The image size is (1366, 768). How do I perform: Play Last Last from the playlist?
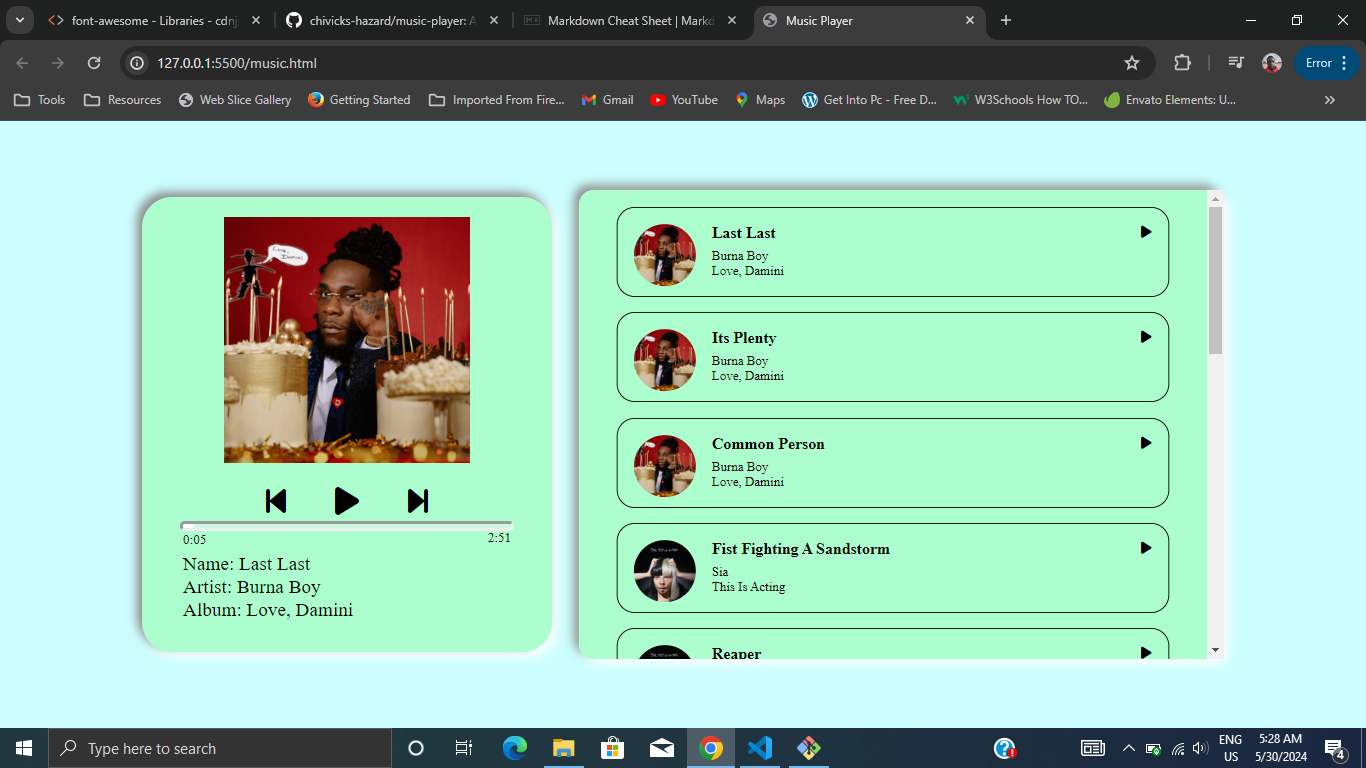click(1146, 232)
